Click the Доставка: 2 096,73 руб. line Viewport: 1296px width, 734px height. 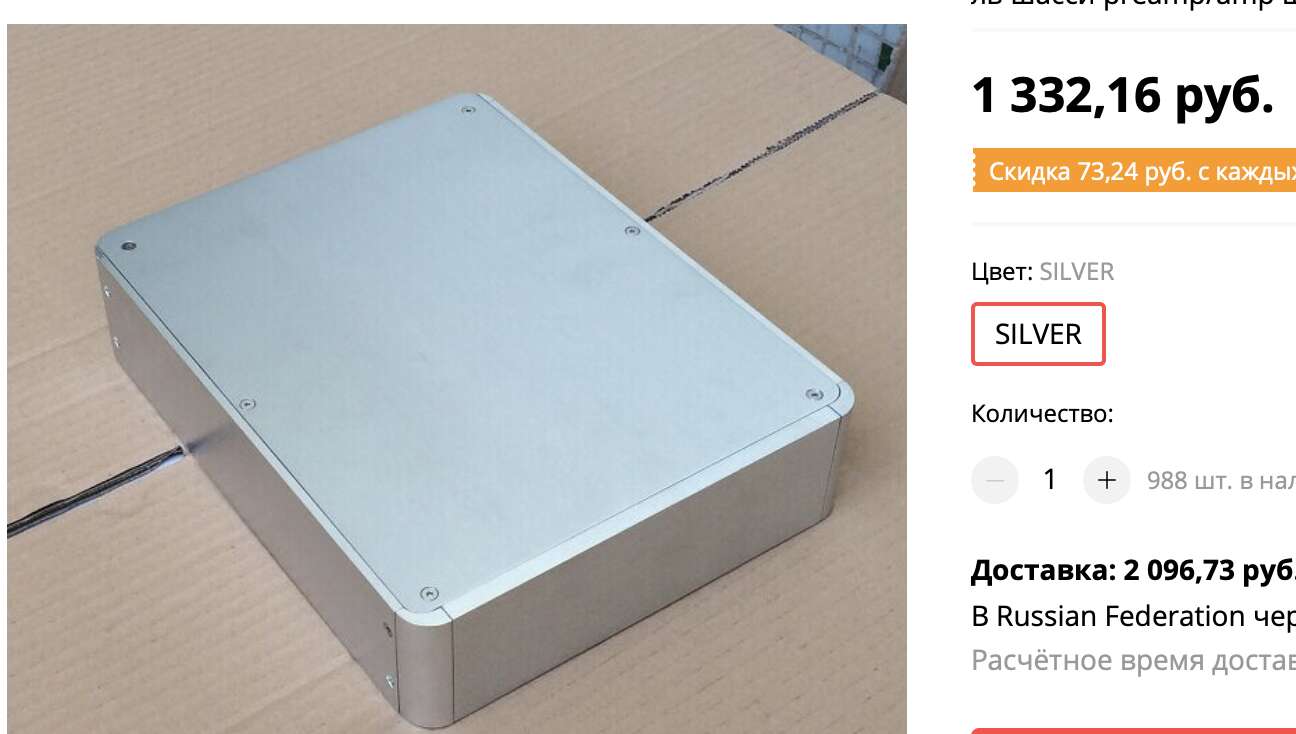pos(1133,571)
